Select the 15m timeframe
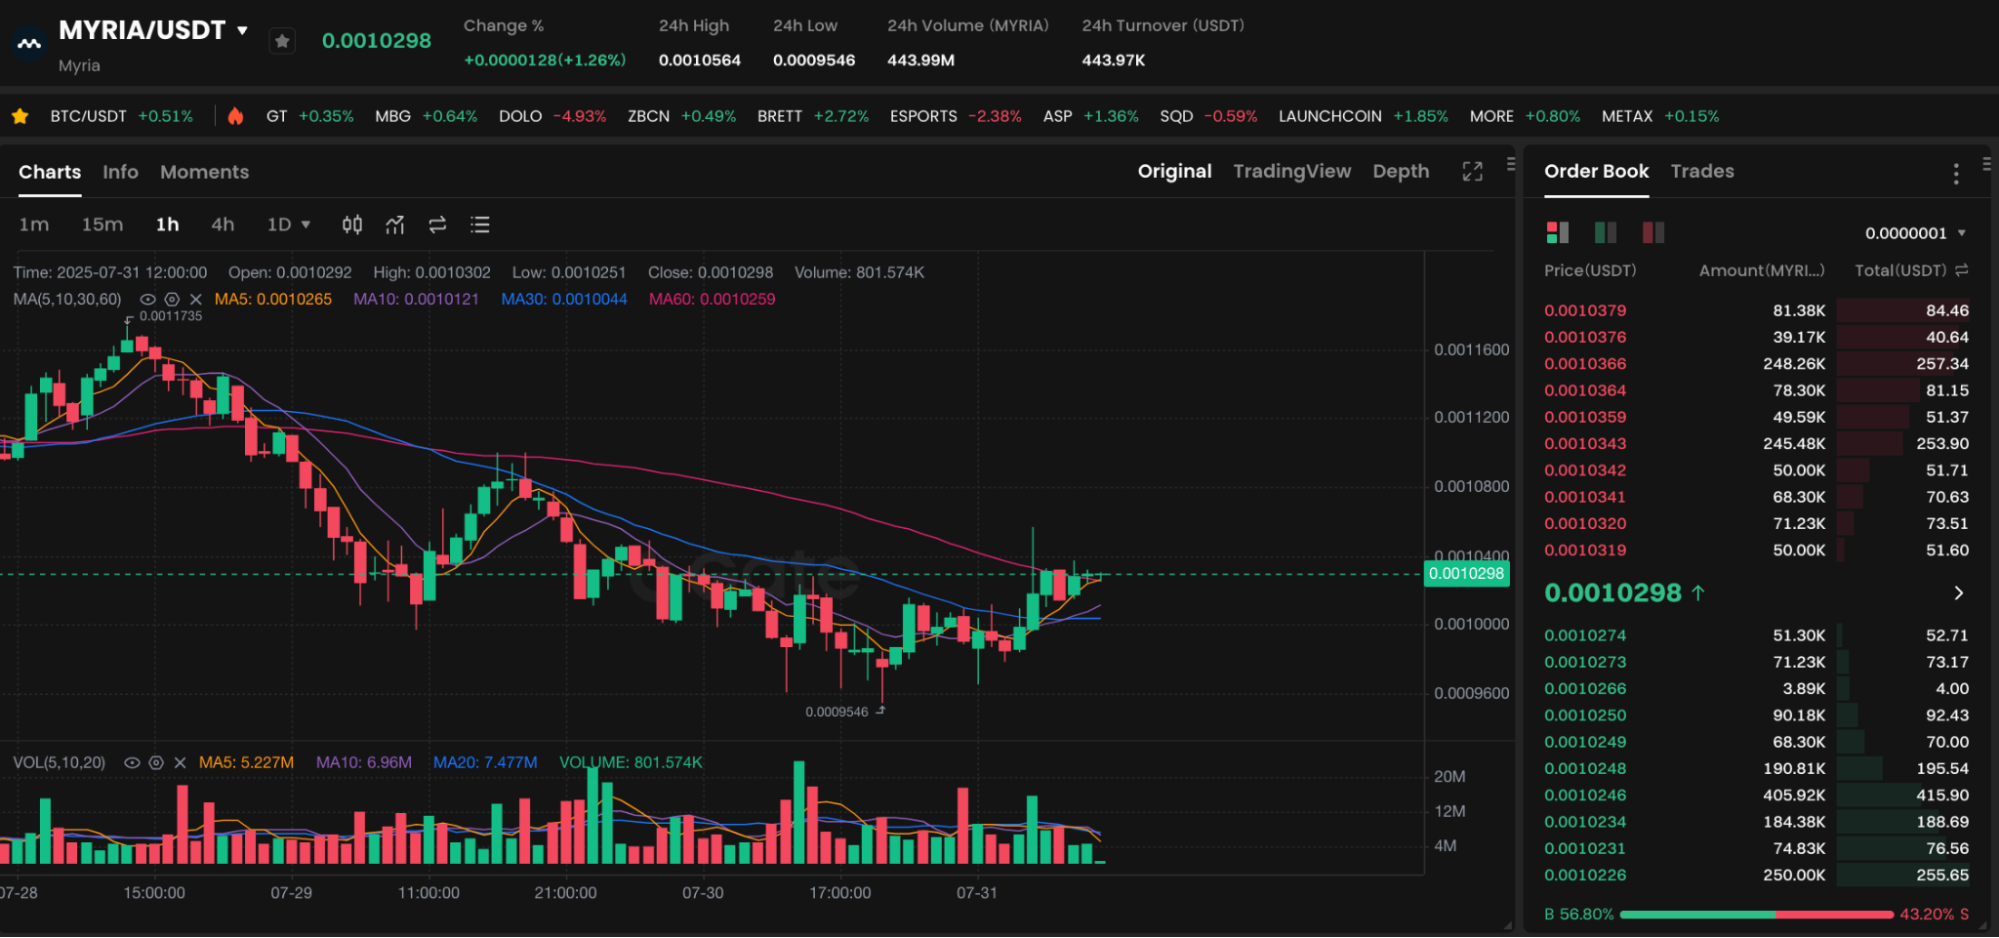The width and height of the screenshot is (1999, 938). click(102, 225)
